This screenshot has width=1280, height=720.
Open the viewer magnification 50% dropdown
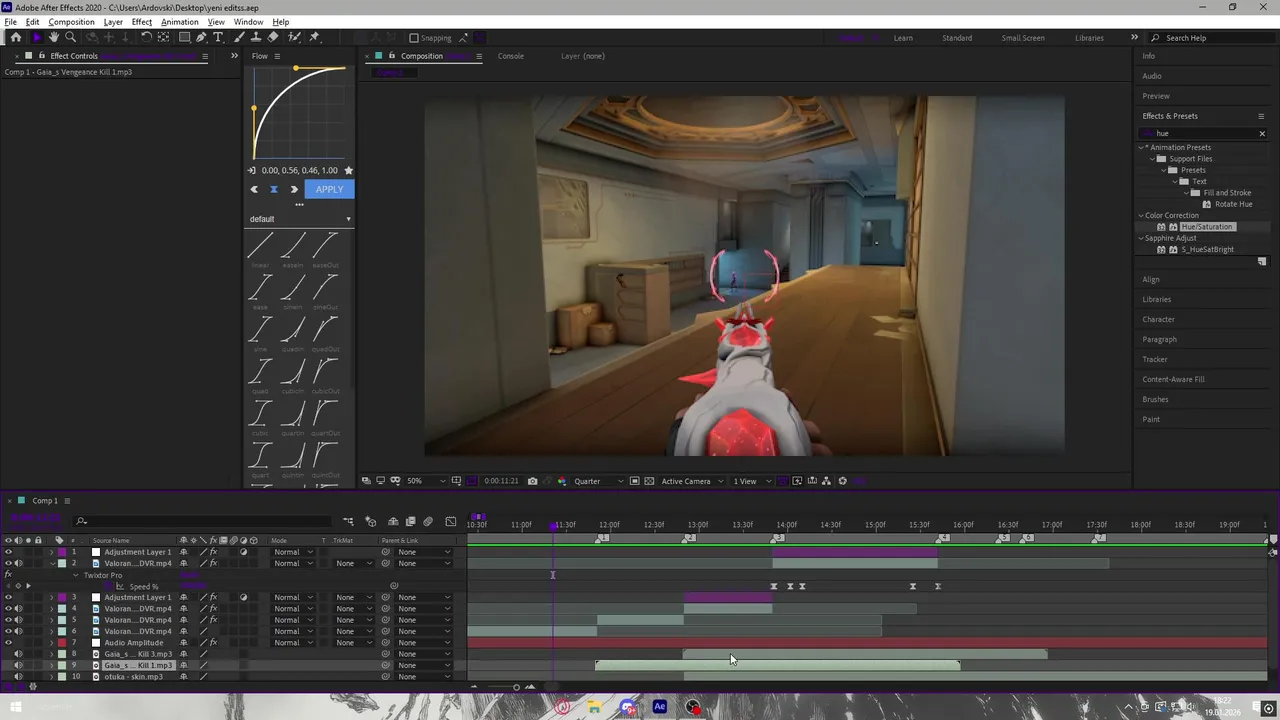pyautogui.click(x=426, y=481)
